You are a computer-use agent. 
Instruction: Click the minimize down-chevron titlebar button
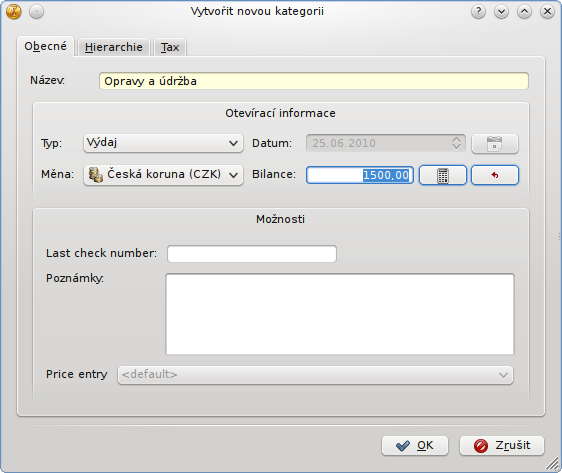(x=501, y=12)
